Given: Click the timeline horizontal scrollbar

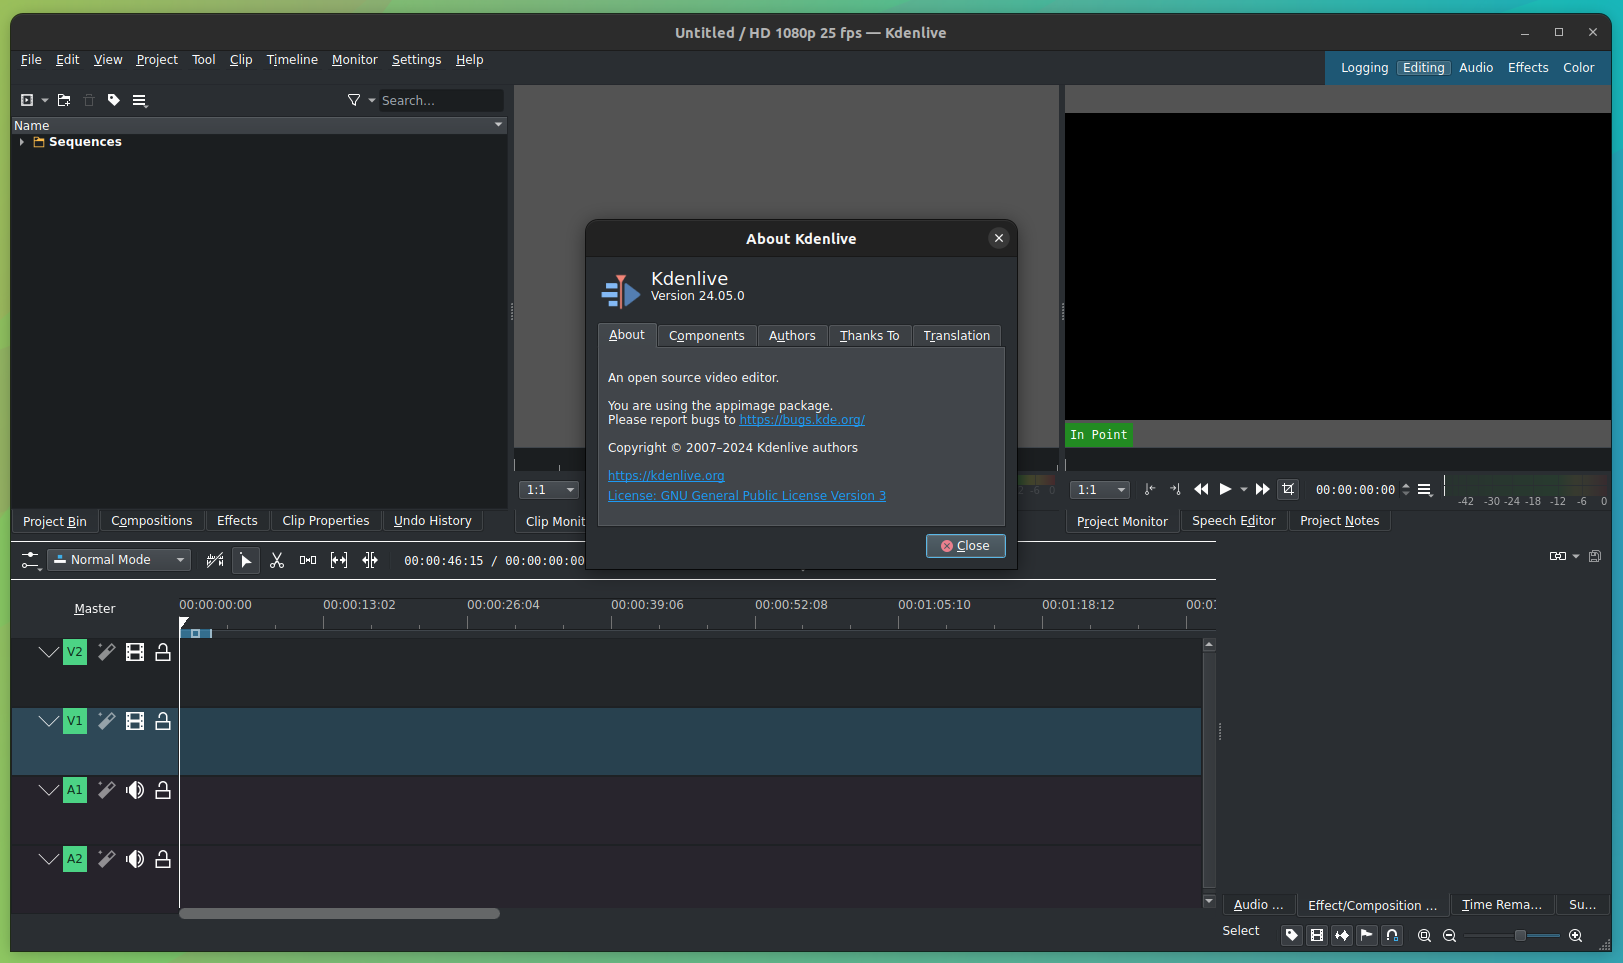Looking at the screenshot, I should pos(339,913).
